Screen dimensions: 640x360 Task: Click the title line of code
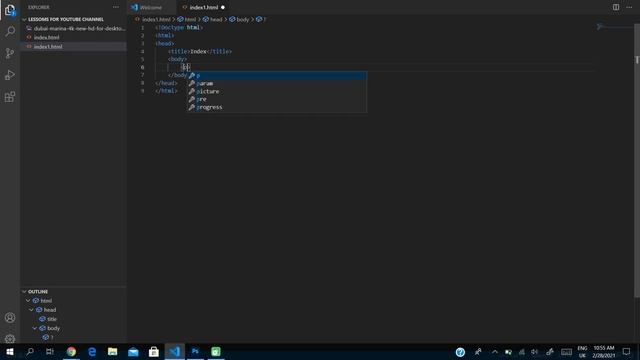[200, 51]
